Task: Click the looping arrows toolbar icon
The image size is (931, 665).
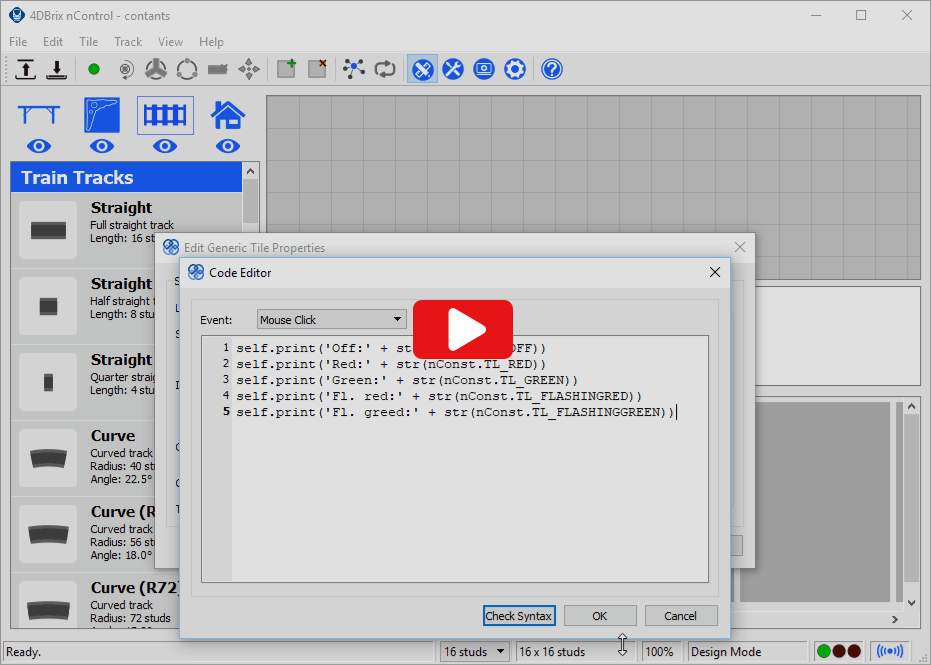Action: (x=385, y=69)
